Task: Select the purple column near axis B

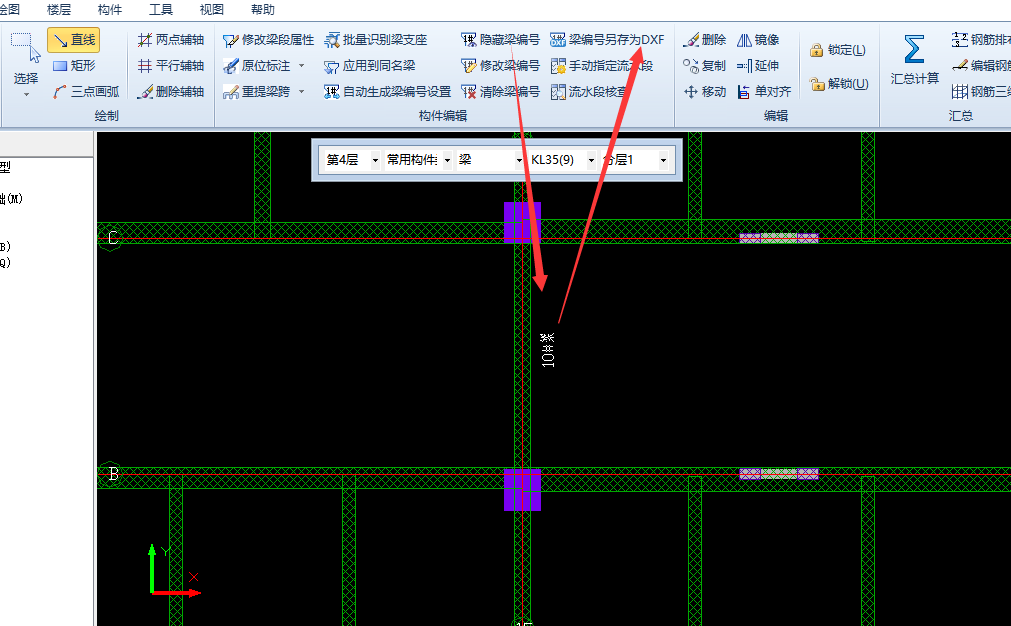Action: tap(522, 489)
